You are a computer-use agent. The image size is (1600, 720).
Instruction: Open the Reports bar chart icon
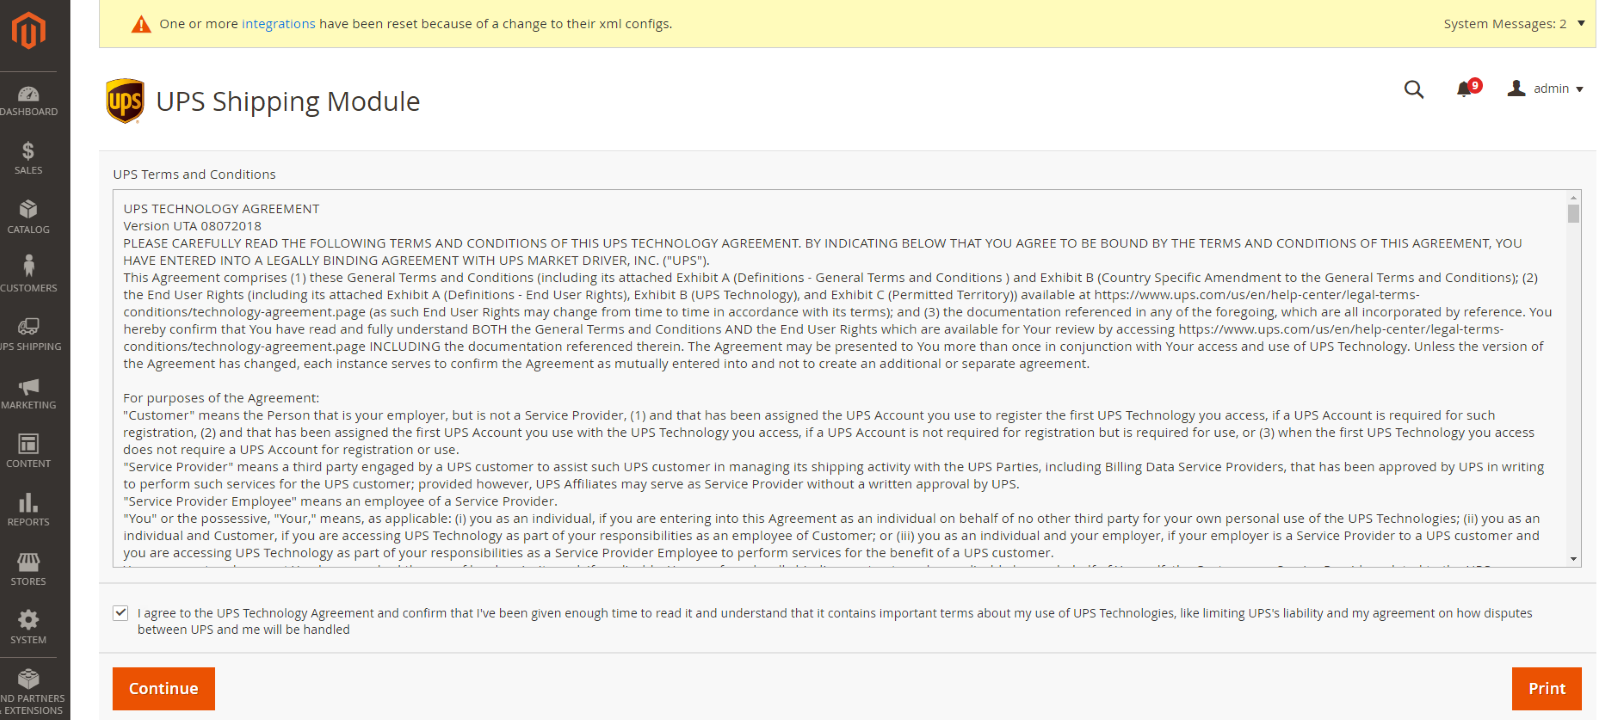[28, 502]
